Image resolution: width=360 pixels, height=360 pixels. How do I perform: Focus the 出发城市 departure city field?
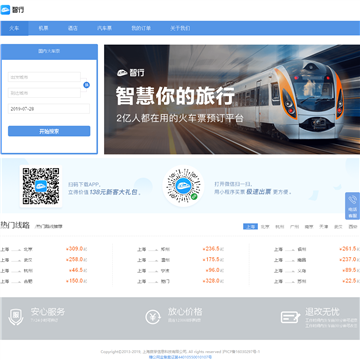pos(44,77)
